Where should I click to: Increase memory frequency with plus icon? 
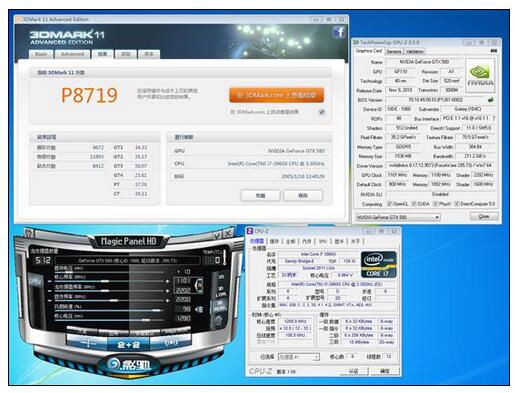point(168,301)
